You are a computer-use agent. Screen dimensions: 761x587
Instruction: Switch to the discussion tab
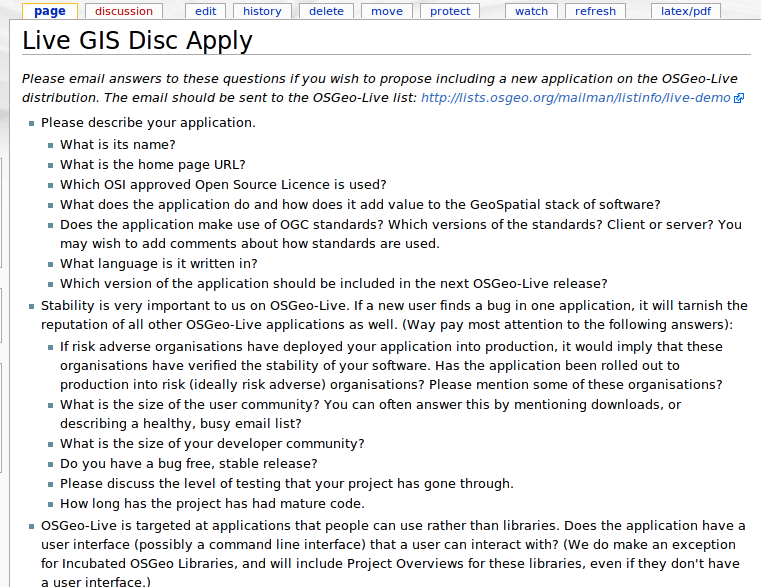pos(124,11)
